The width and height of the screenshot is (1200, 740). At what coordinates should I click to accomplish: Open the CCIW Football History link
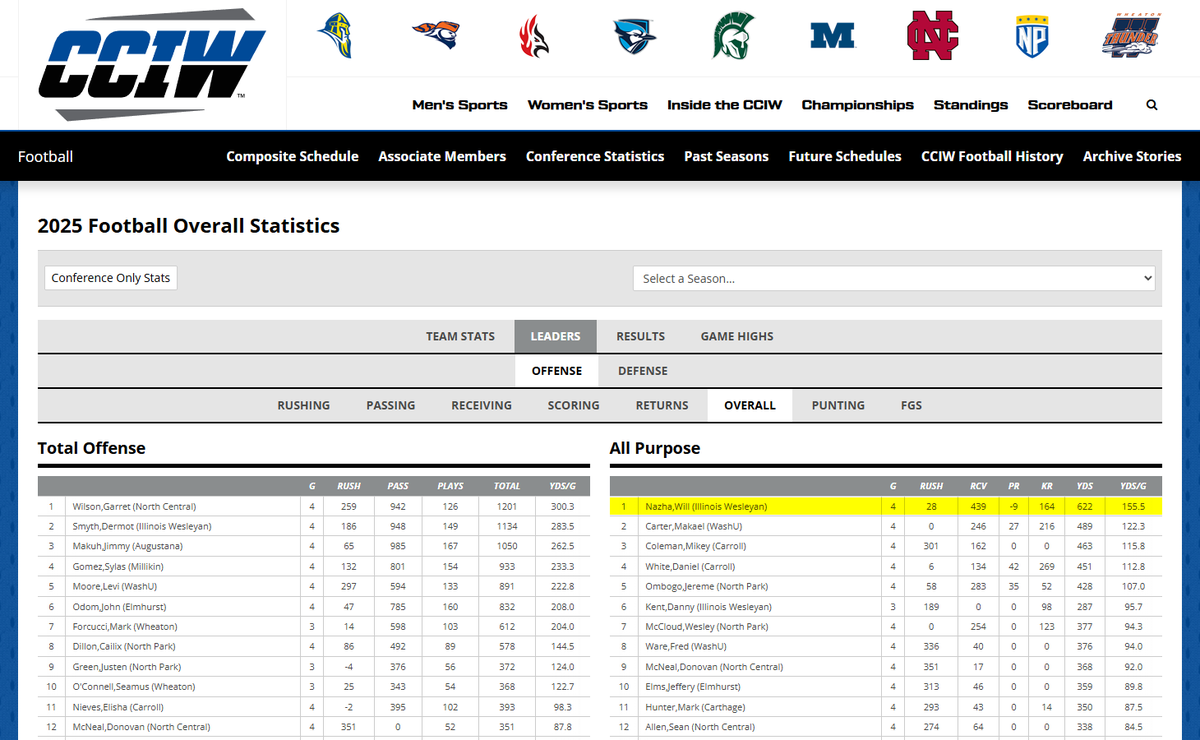(992, 156)
